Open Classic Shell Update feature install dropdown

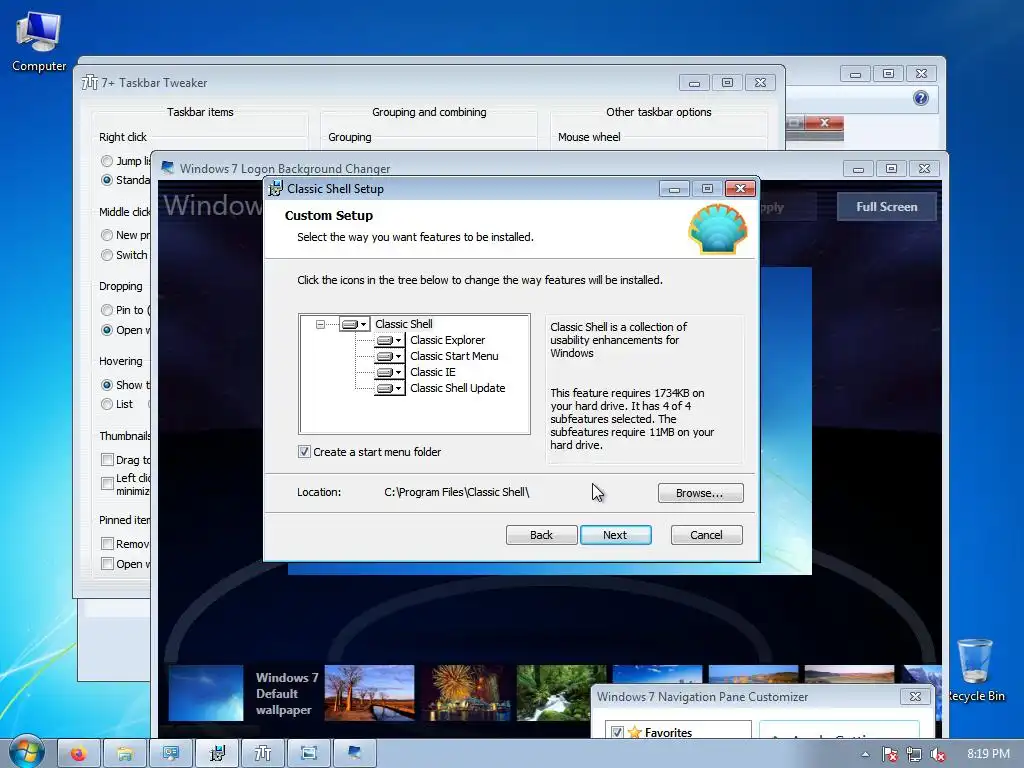pos(390,388)
